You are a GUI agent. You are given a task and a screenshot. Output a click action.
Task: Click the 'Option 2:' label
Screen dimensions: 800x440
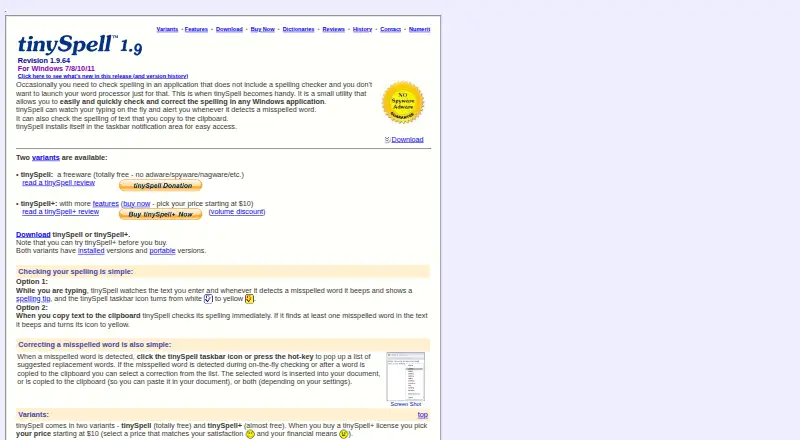(32, 307)
